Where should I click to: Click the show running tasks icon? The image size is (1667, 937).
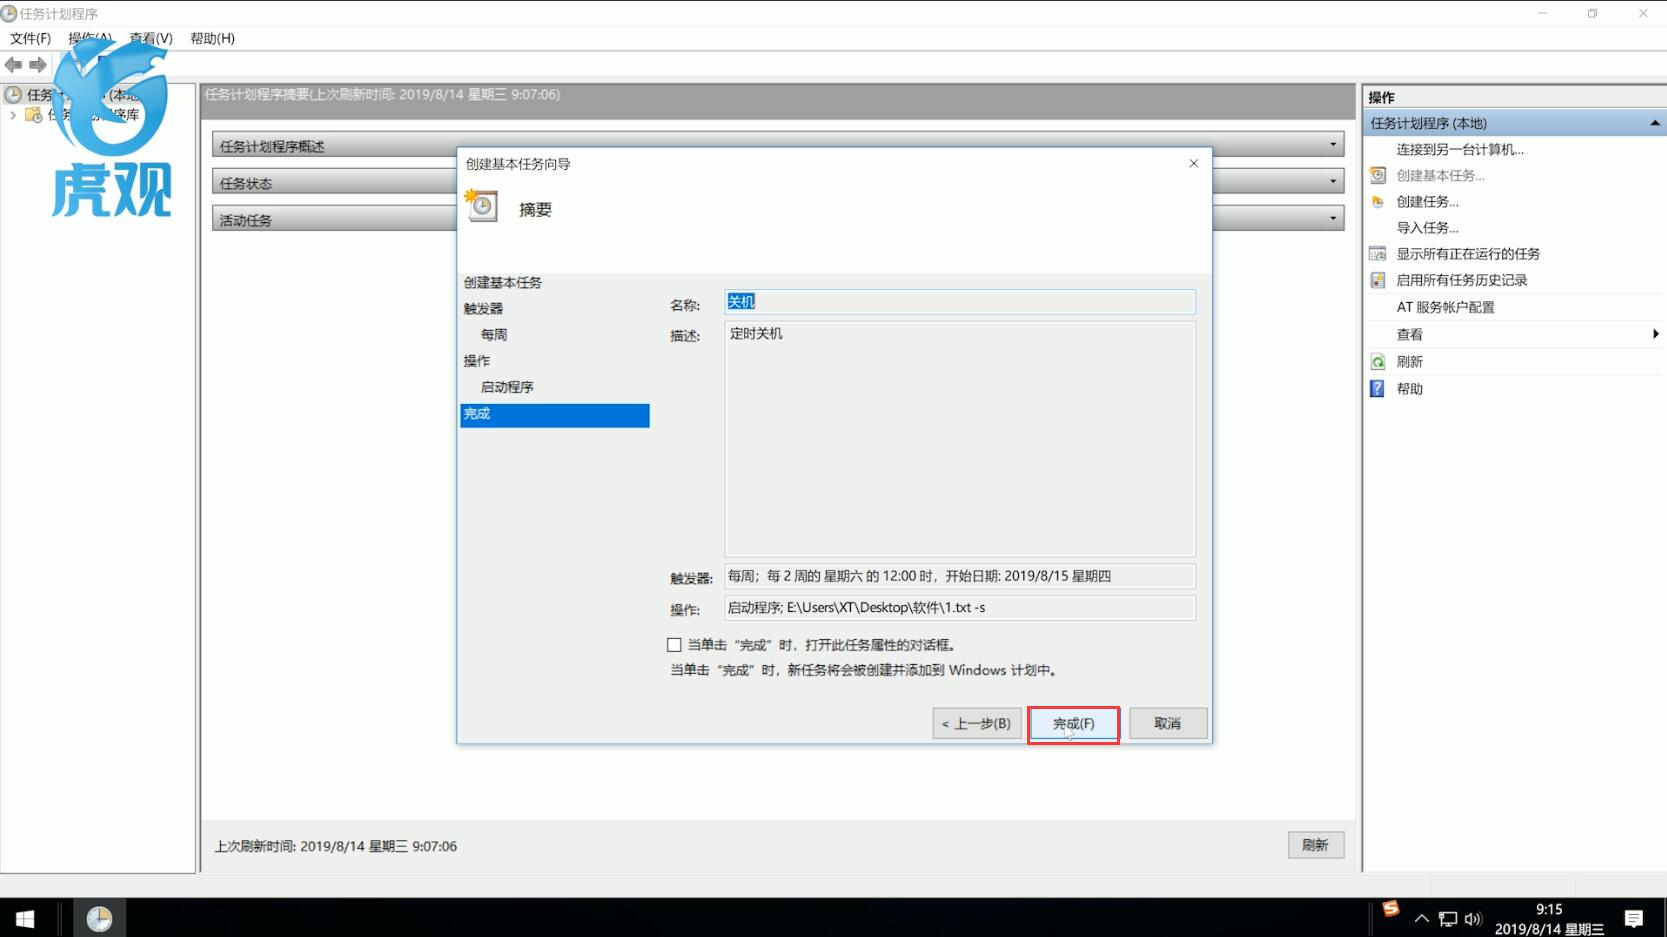pyautogui.click(x=1378, y=254)
